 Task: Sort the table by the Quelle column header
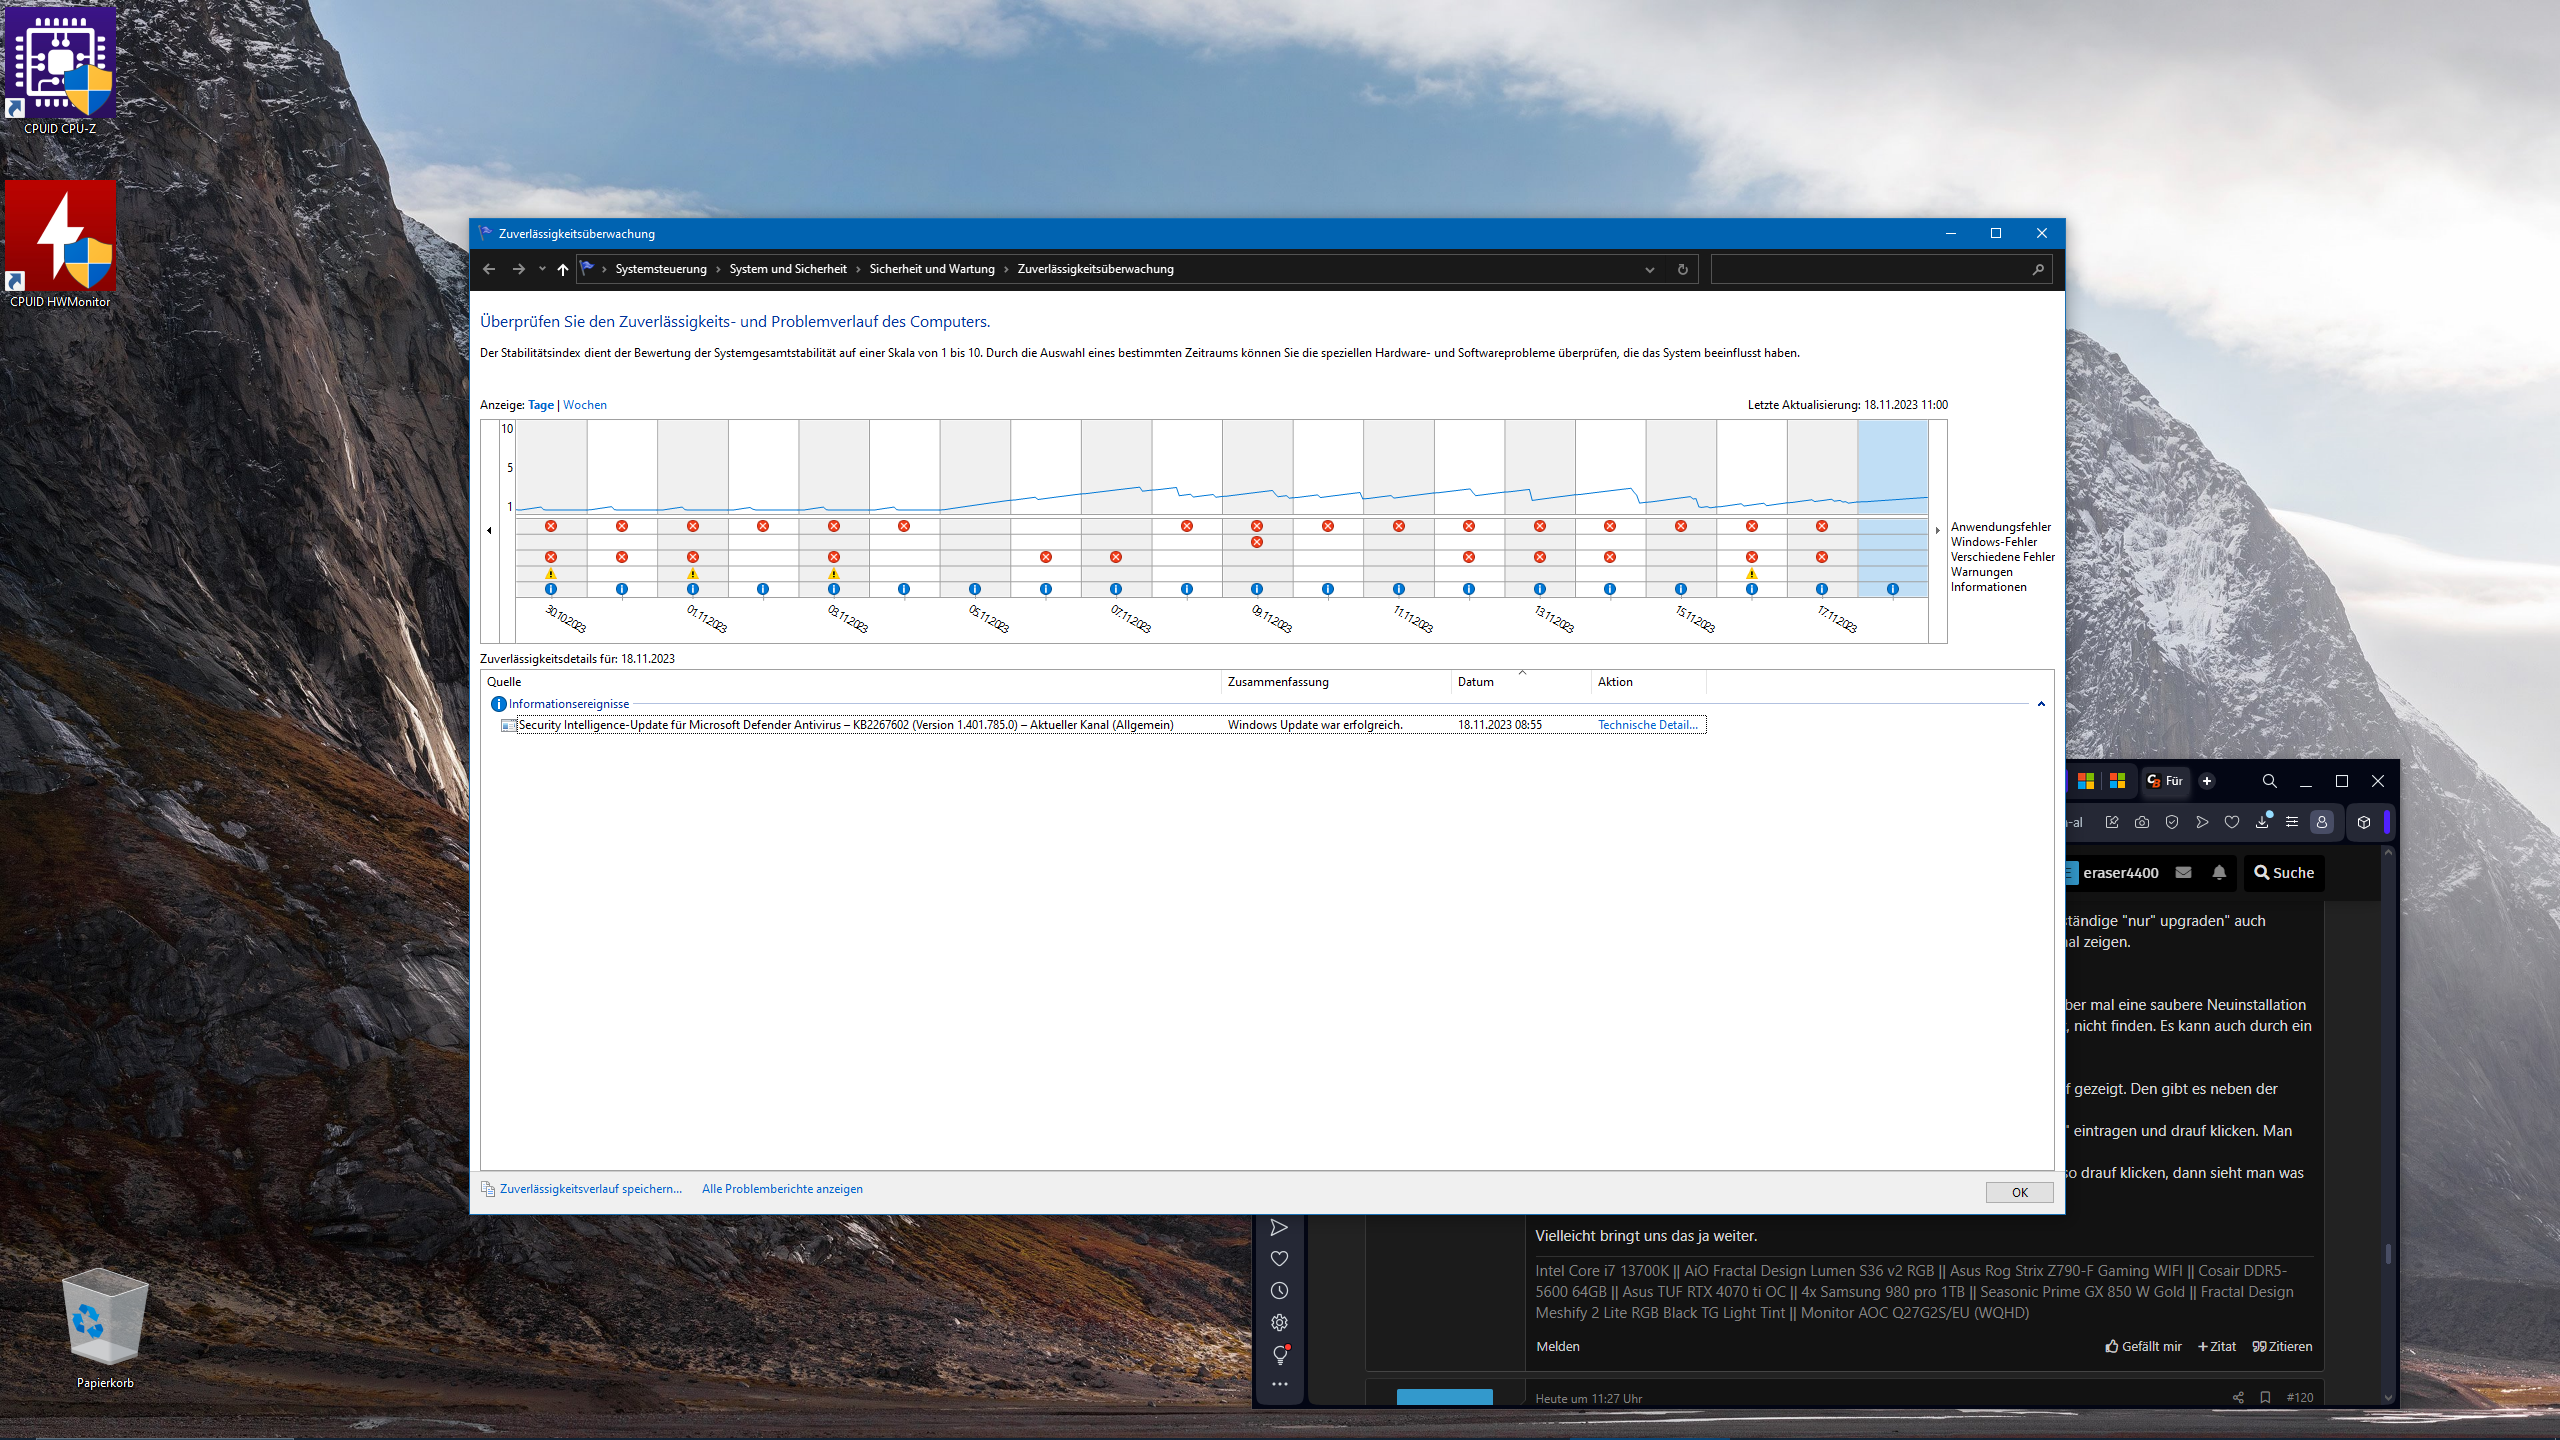click(x=851, y=682)
